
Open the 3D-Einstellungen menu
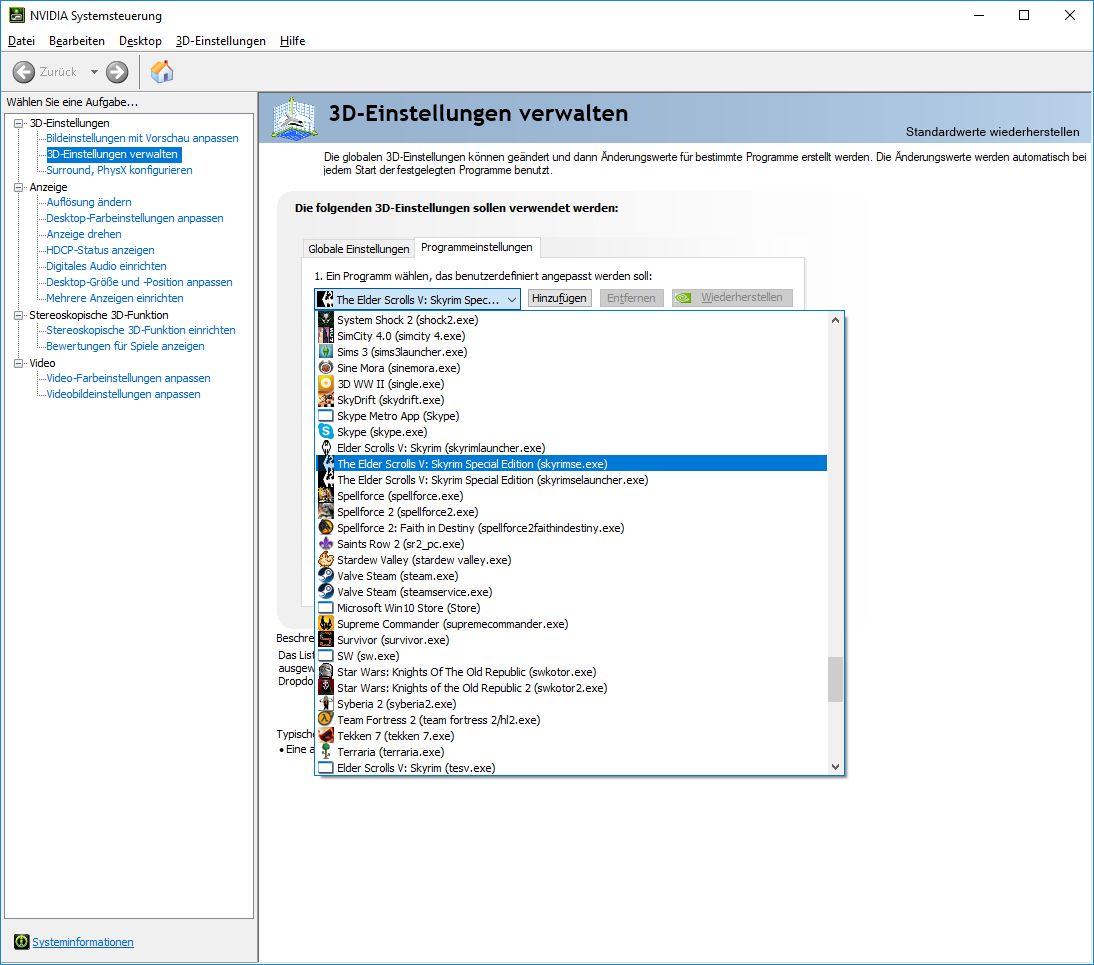pos(220,40)
